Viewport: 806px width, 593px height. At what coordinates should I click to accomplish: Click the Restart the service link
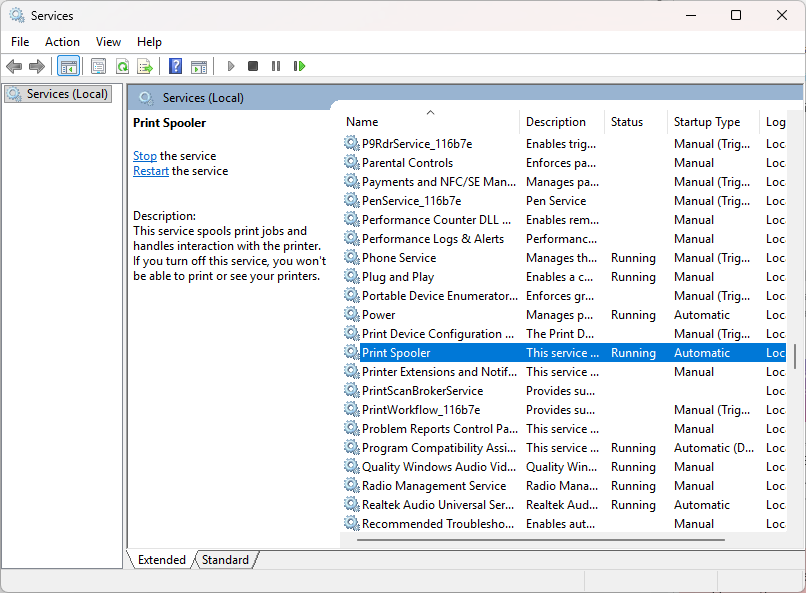coord(151,171)
